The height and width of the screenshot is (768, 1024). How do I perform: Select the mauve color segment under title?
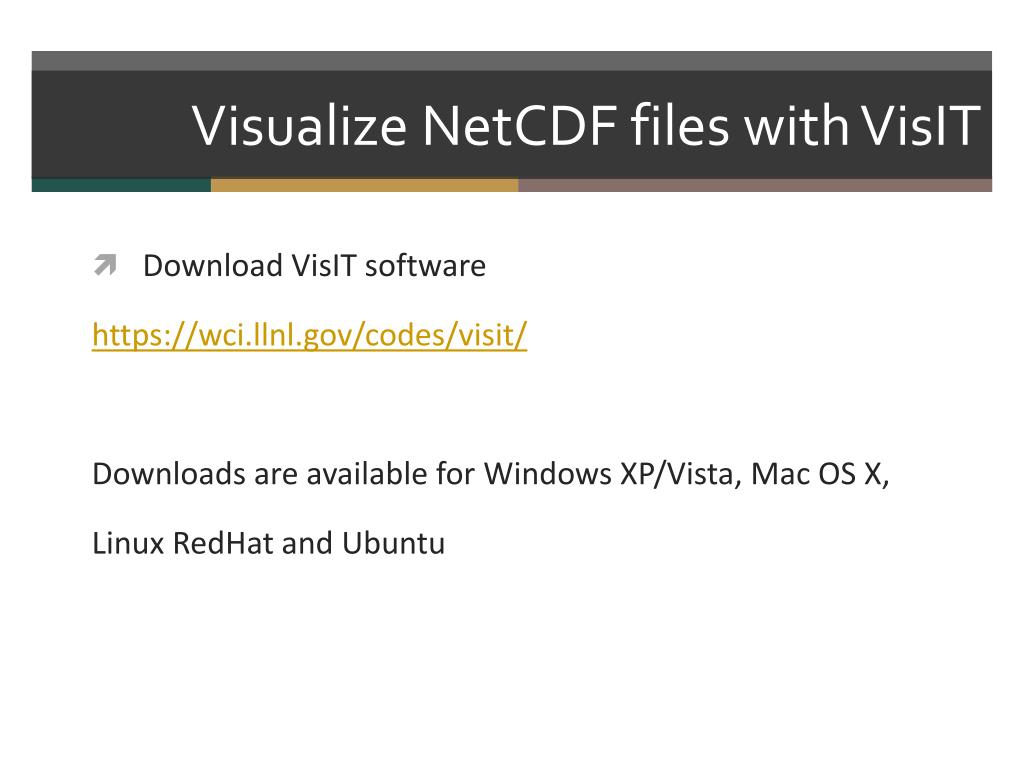755,185
